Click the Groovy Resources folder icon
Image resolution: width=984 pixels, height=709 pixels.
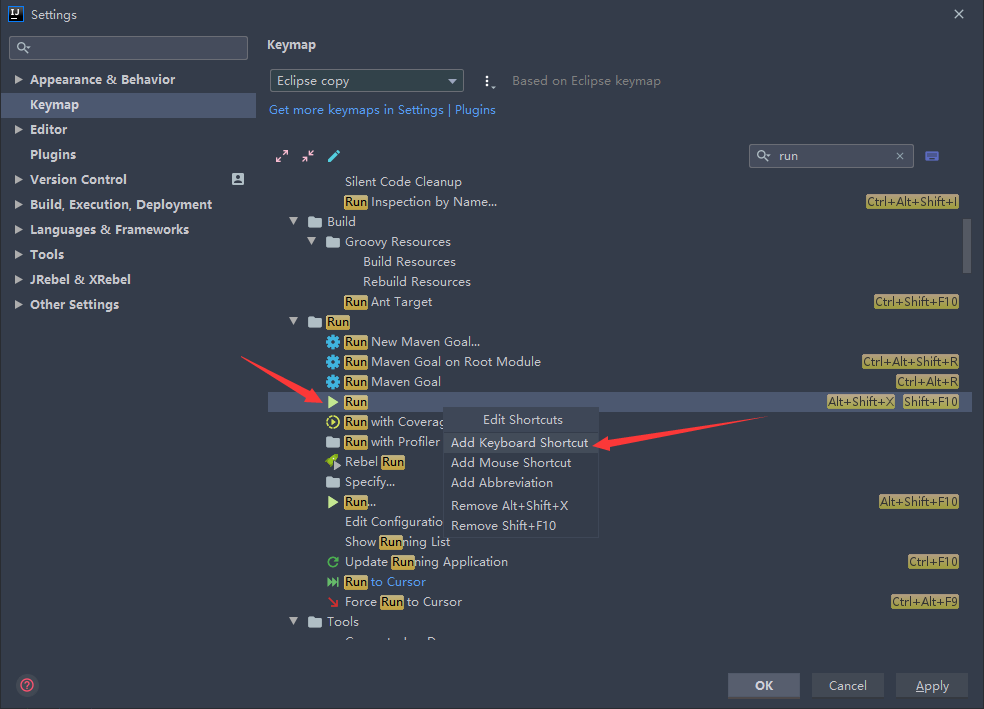click(333, 242)
